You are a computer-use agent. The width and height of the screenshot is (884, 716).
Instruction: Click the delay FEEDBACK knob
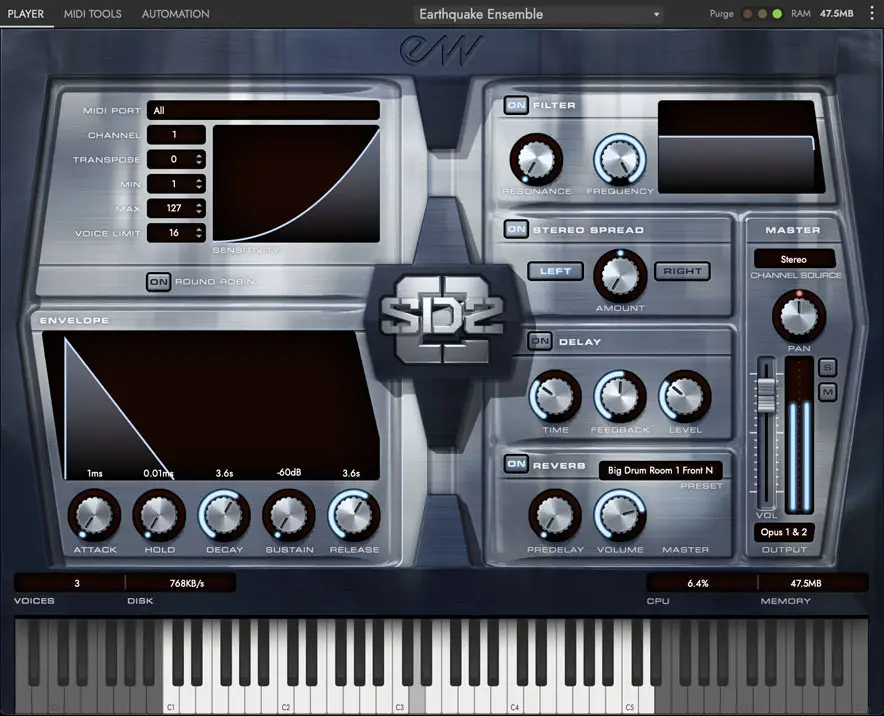click(620, 396)
